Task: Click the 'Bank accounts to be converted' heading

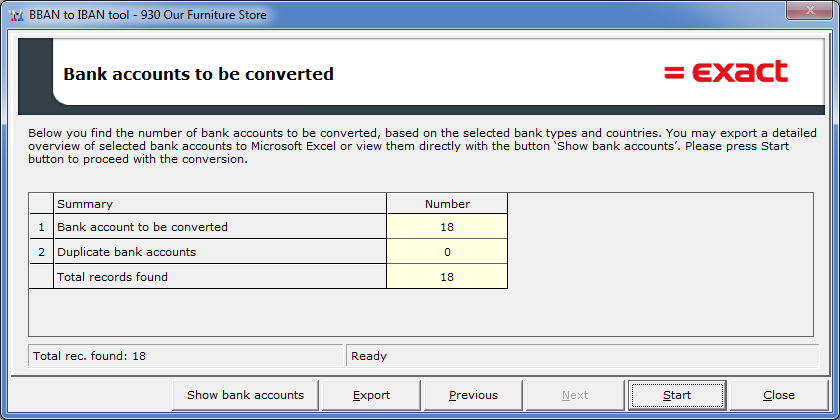Action: pyautogui.click(x=198, y=73)
